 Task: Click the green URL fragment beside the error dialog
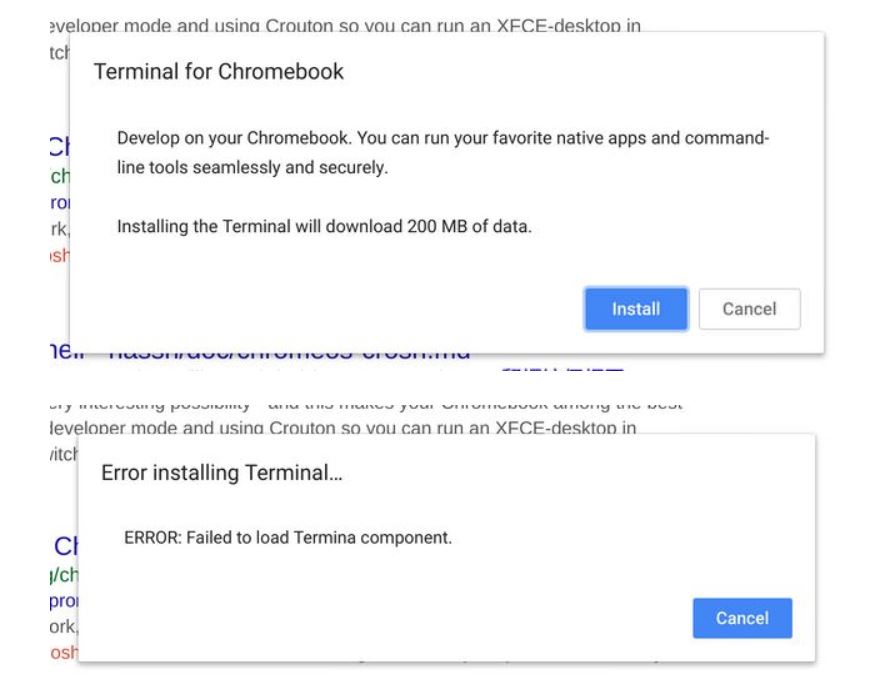(60, 575)
